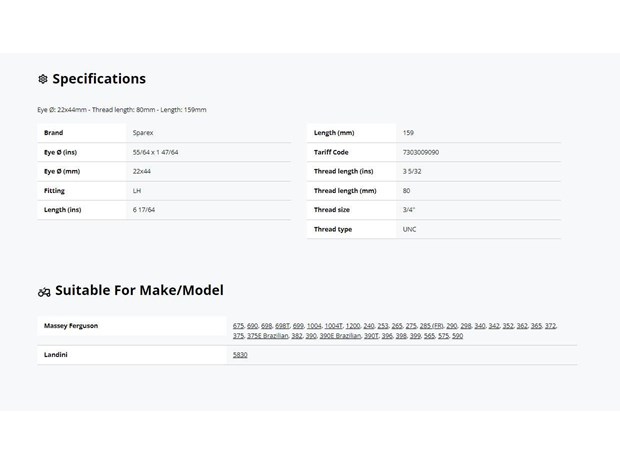Click the Tariff Code value 7303009090
This screenshot has height=465, width=620.
click(x=421, y=152)
